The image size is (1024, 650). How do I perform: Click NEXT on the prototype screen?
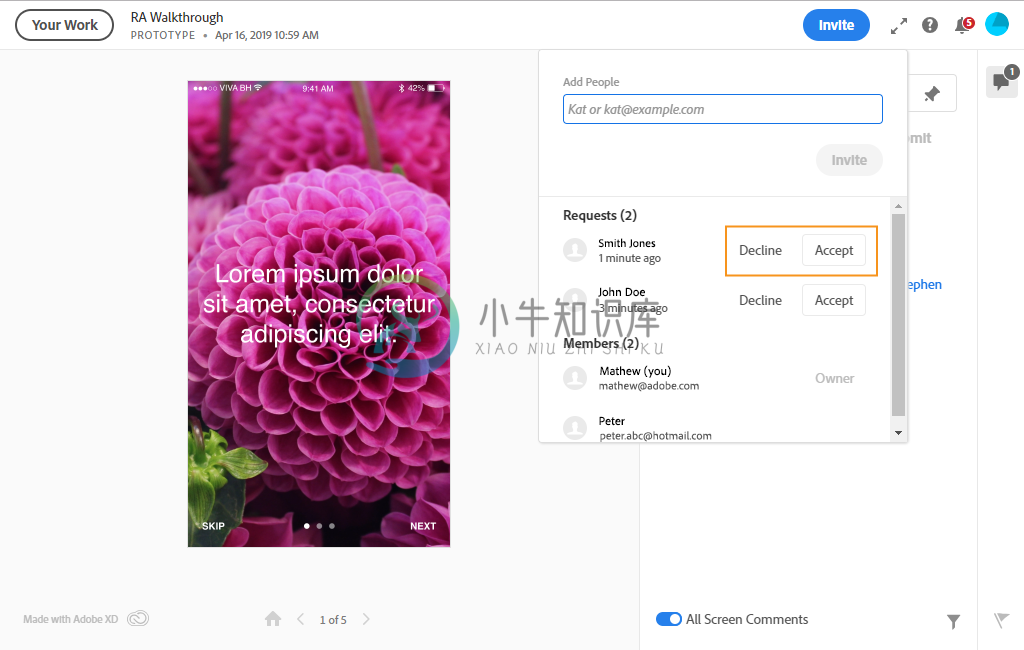(423, 526)
